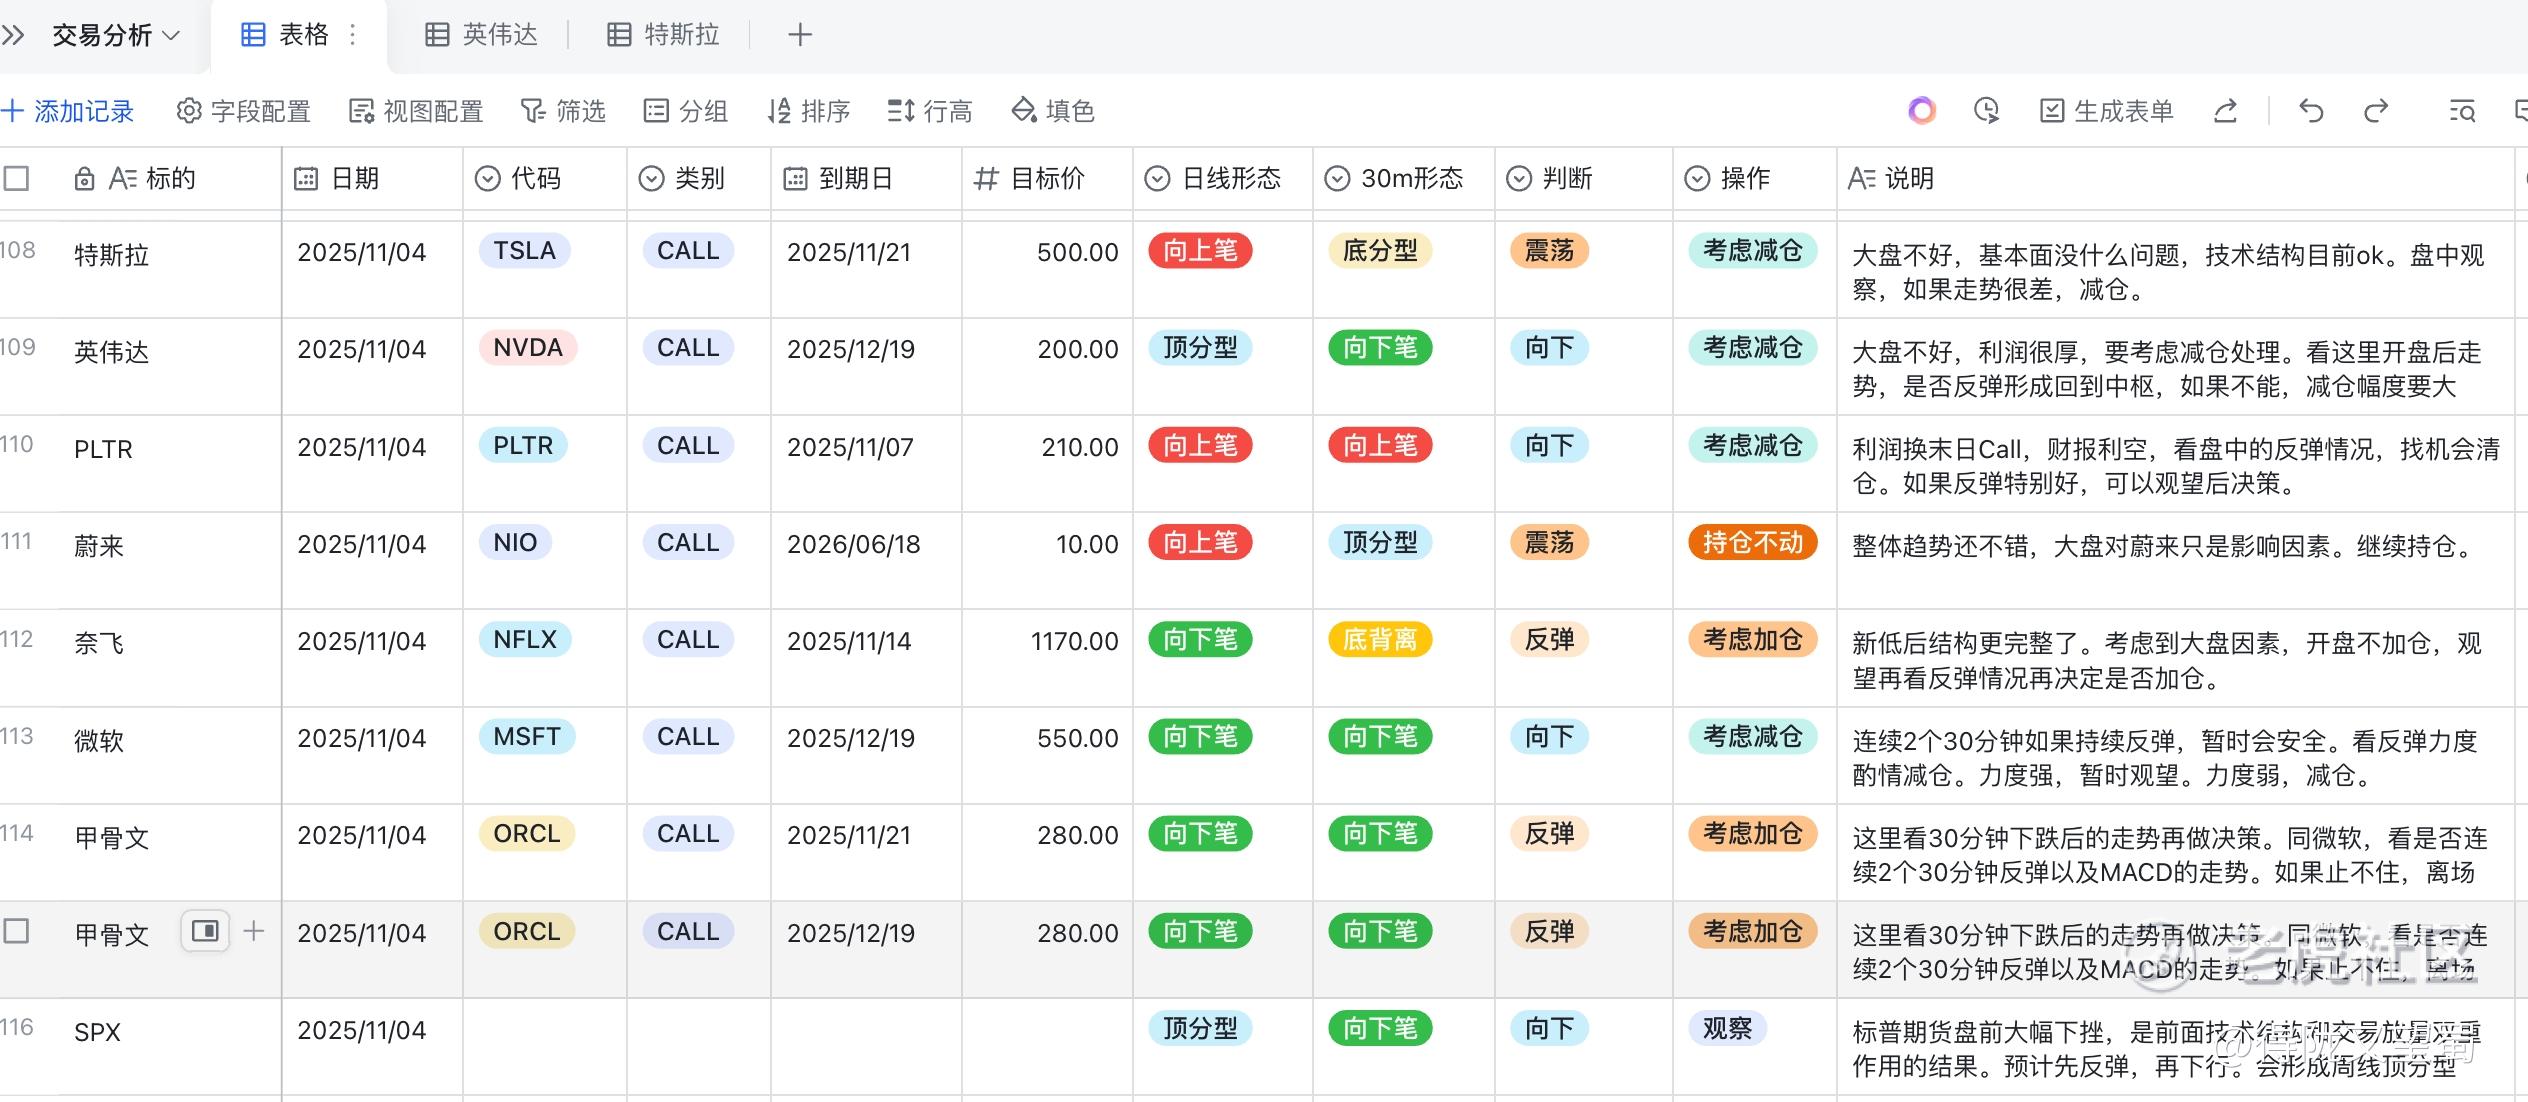Switch to the 英伟达 tab
Screen dimensions: 2528x1102
(x=482, y=36)
